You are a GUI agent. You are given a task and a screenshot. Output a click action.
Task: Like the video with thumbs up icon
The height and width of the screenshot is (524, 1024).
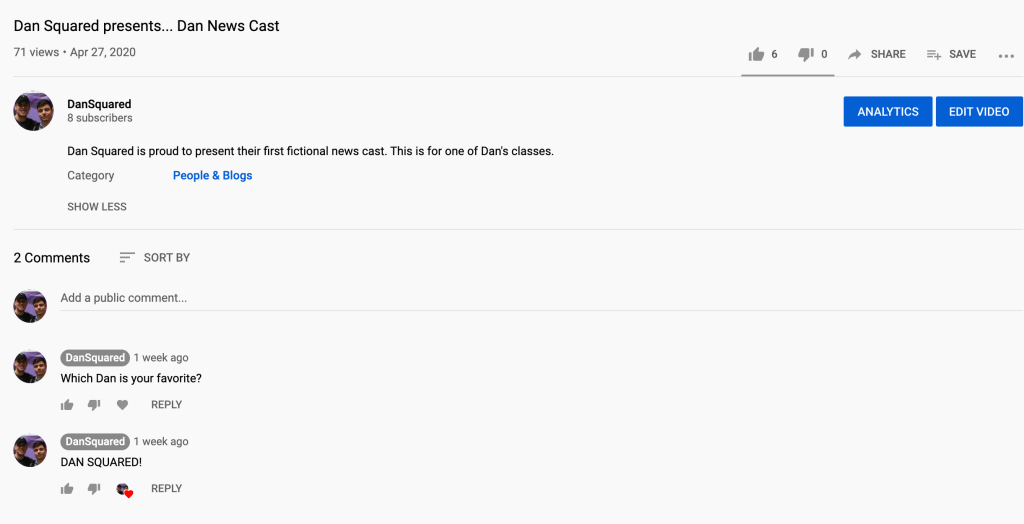[756, 54]
